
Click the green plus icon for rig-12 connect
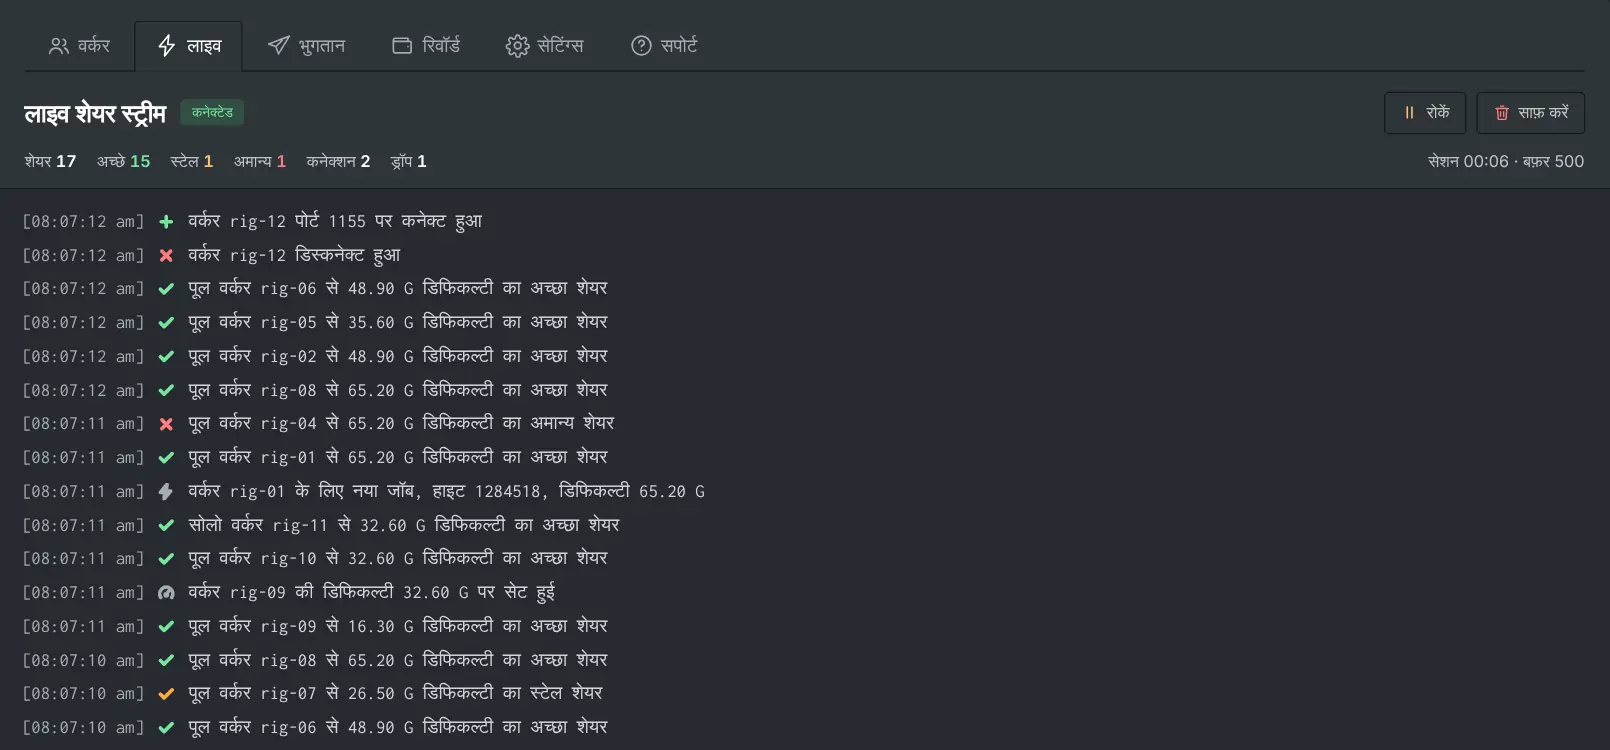coord(166,222)
